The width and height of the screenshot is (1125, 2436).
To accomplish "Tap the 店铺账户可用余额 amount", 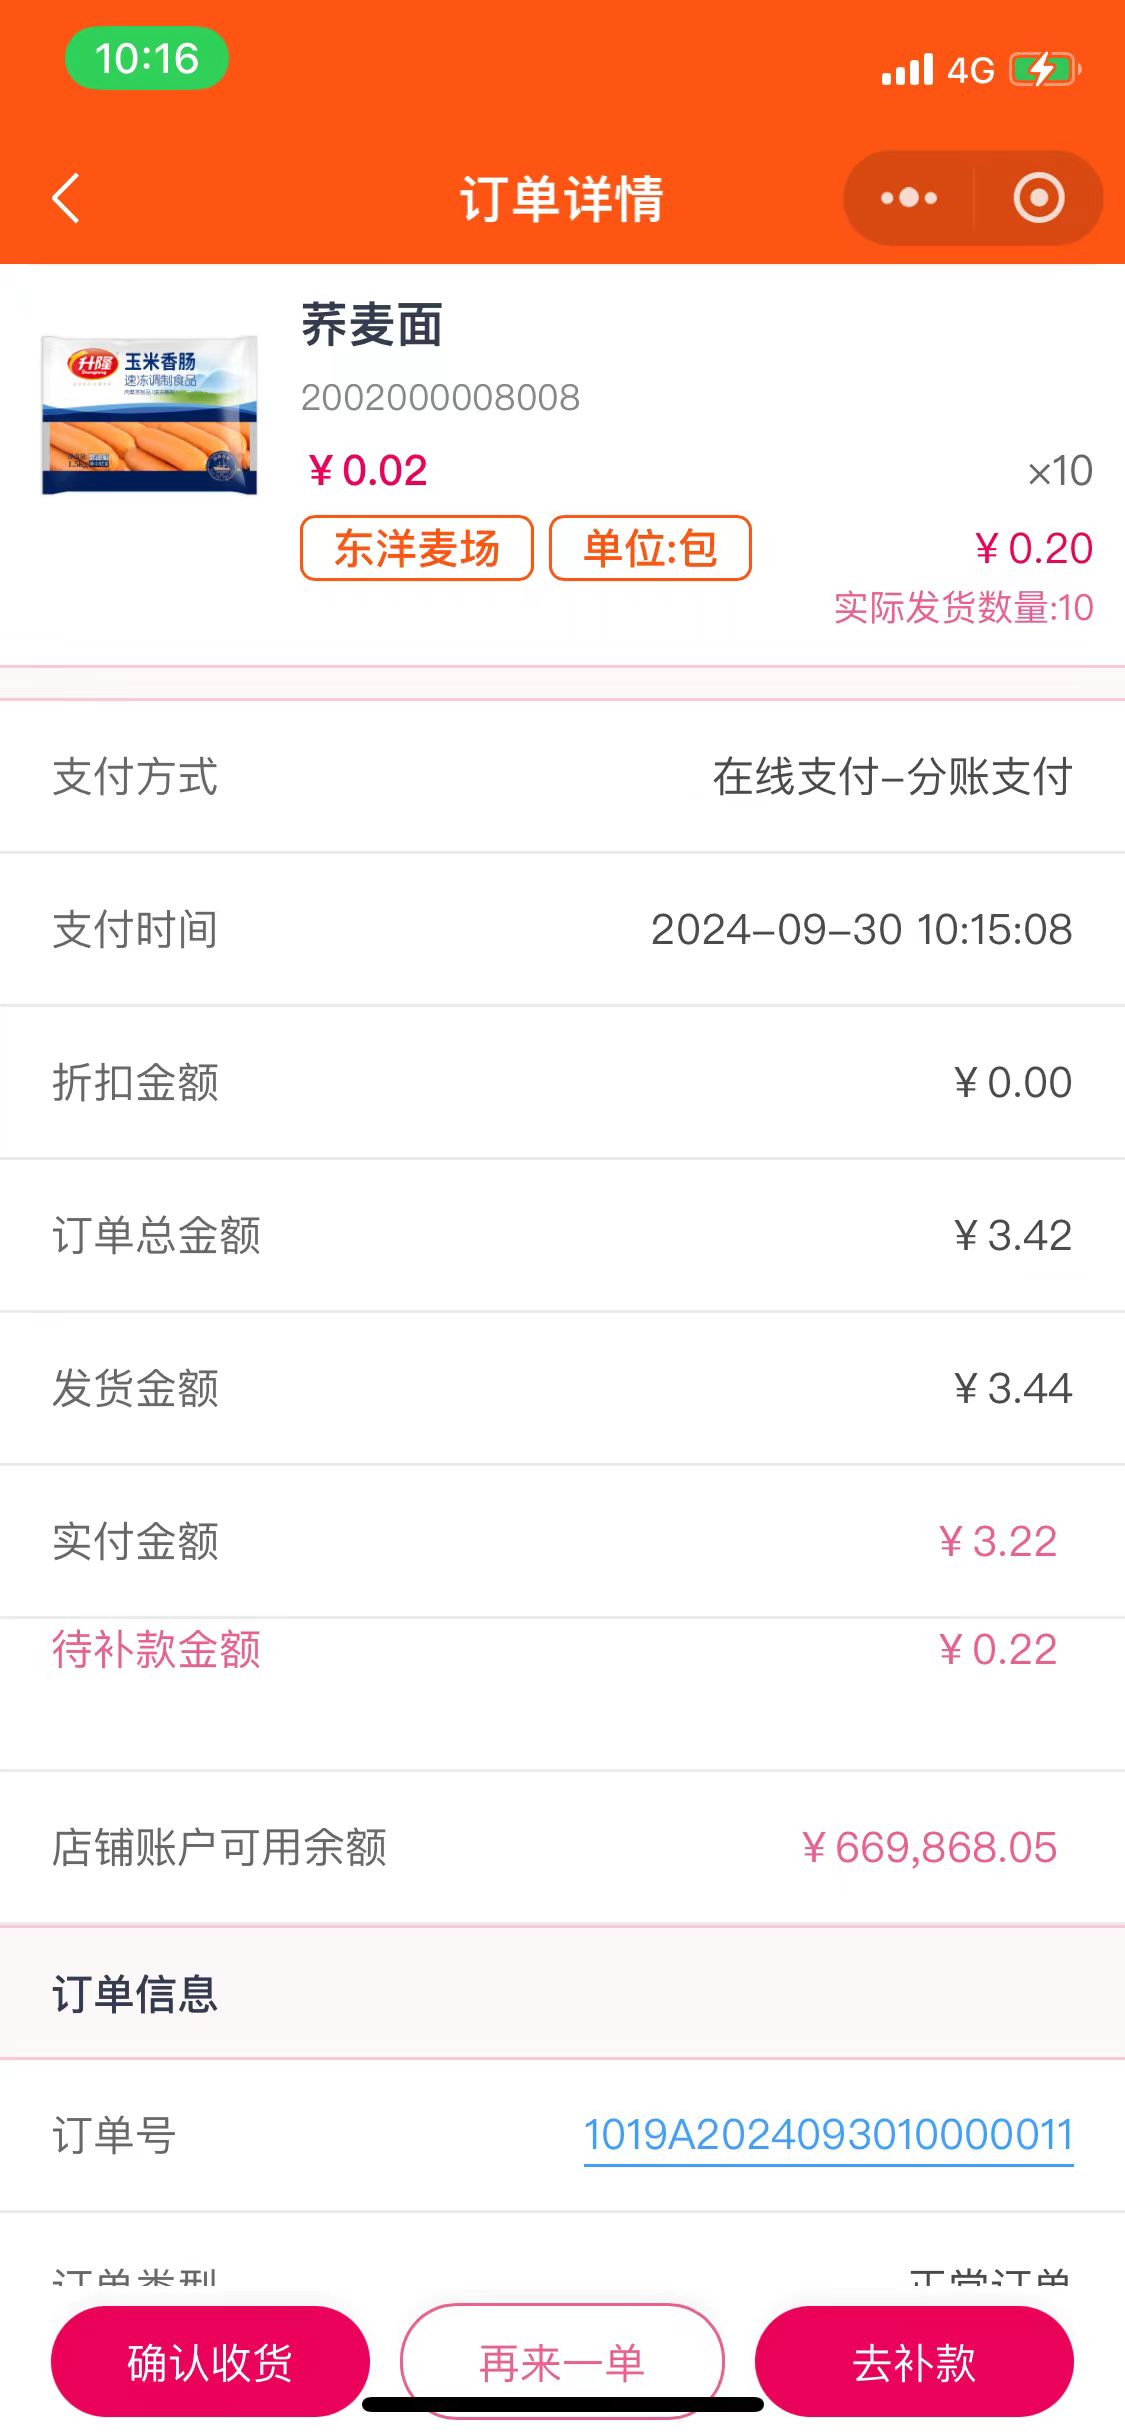I will click(929, 1848).
